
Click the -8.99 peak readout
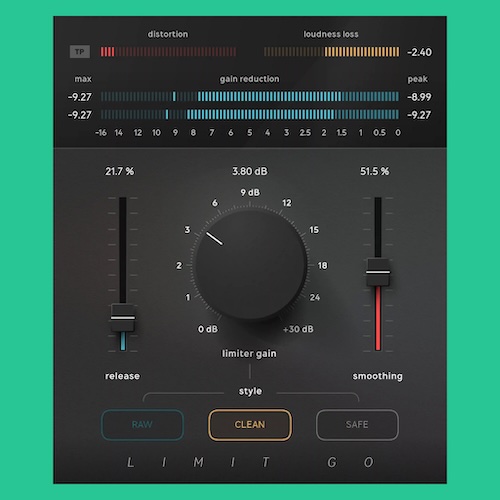pyautogui.click(x=419, y=97)
